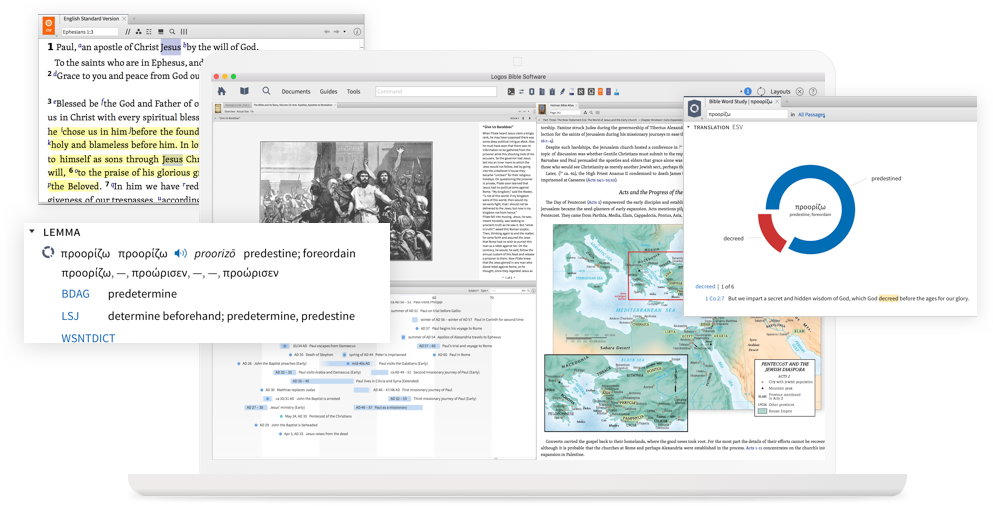Close the English Standard Version tab

point(124,19)
